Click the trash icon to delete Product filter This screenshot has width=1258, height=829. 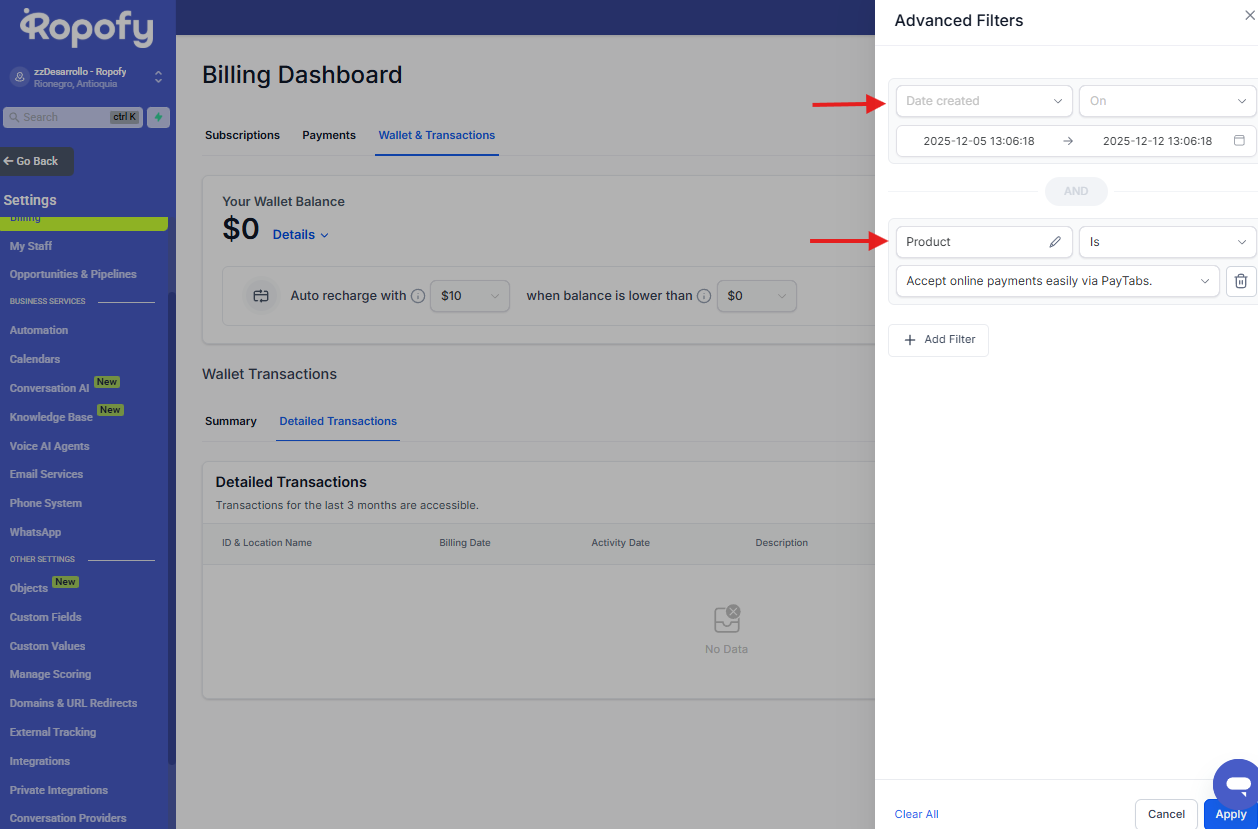[x=1240, y=281]
